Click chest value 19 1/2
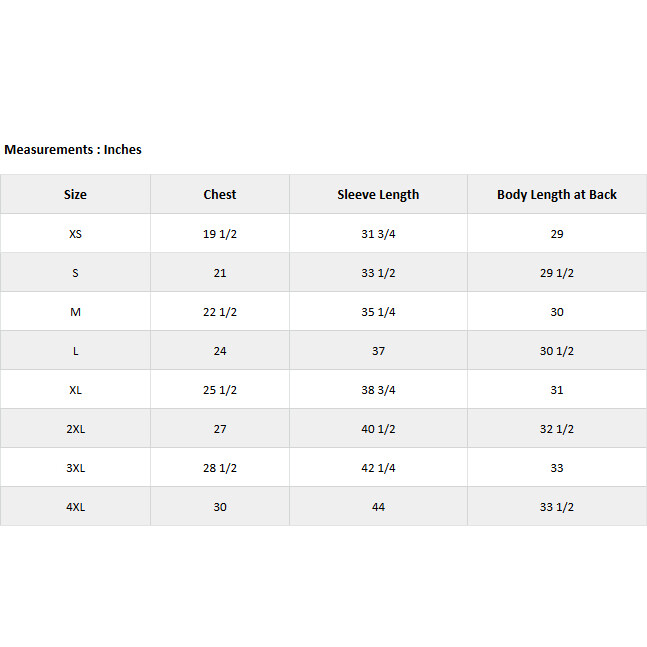 220,234
